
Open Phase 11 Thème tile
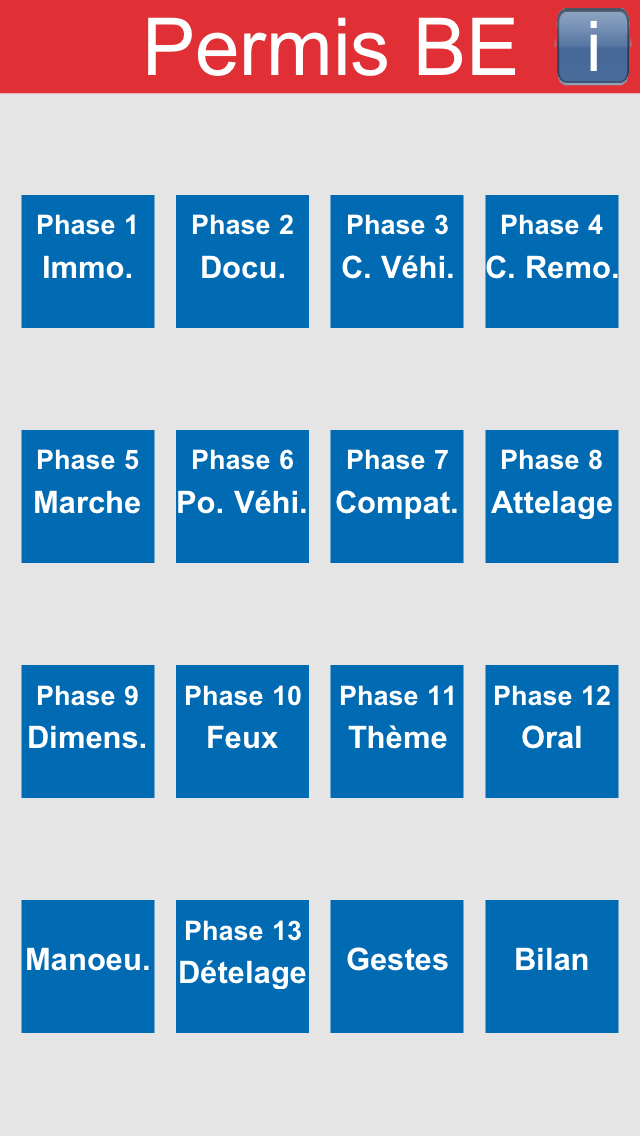coord(397,732)
